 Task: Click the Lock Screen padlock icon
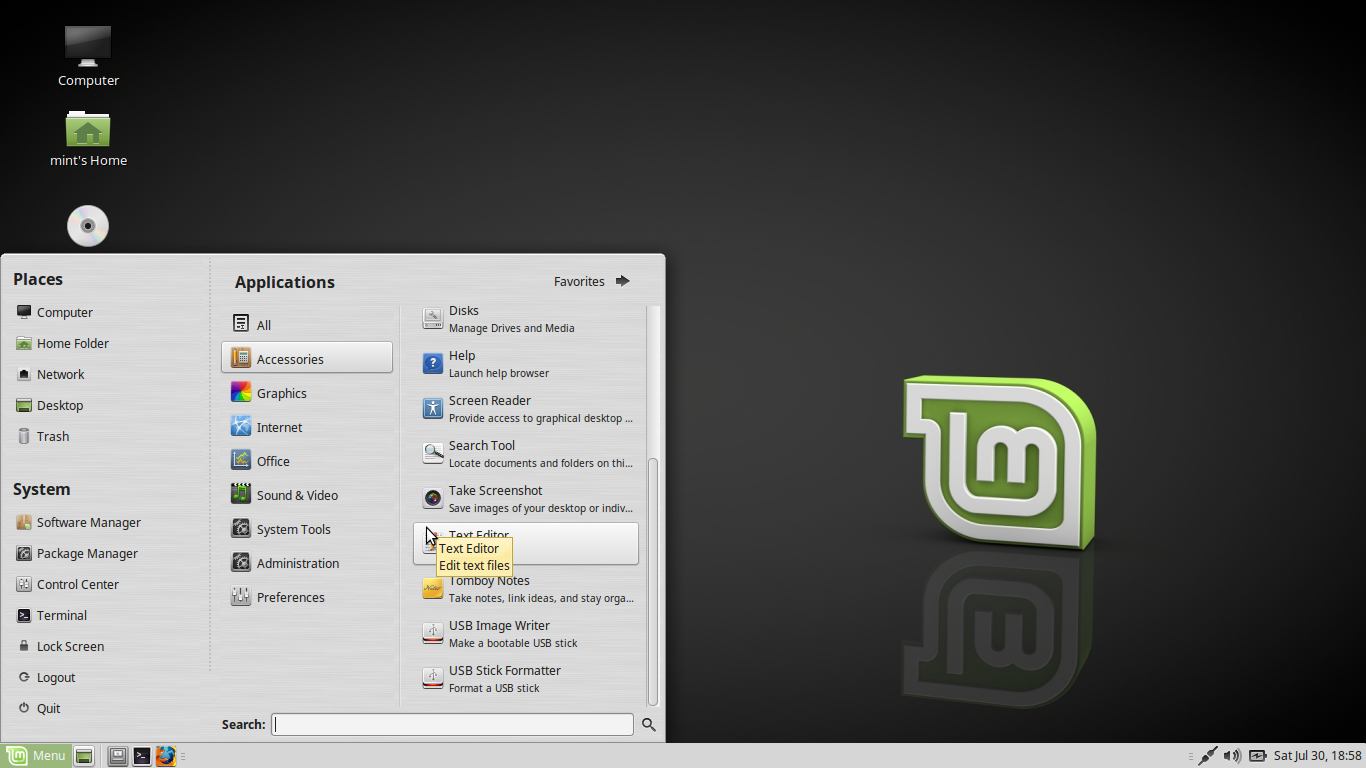click(x=24, y=646)
